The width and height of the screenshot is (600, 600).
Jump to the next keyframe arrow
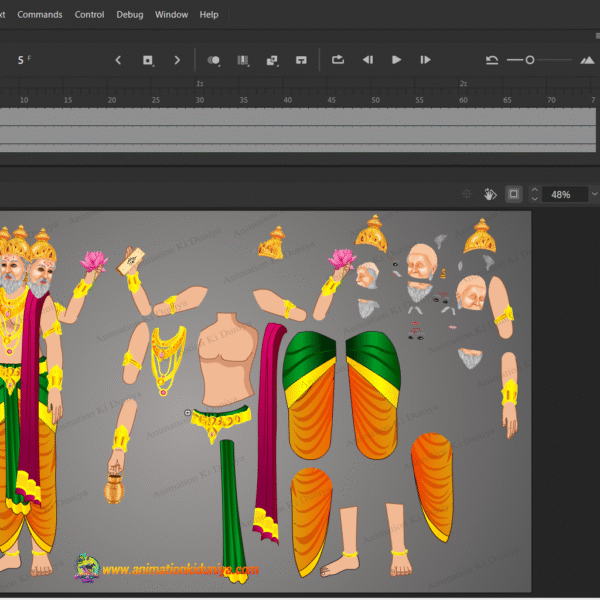(x=177, y=60)
